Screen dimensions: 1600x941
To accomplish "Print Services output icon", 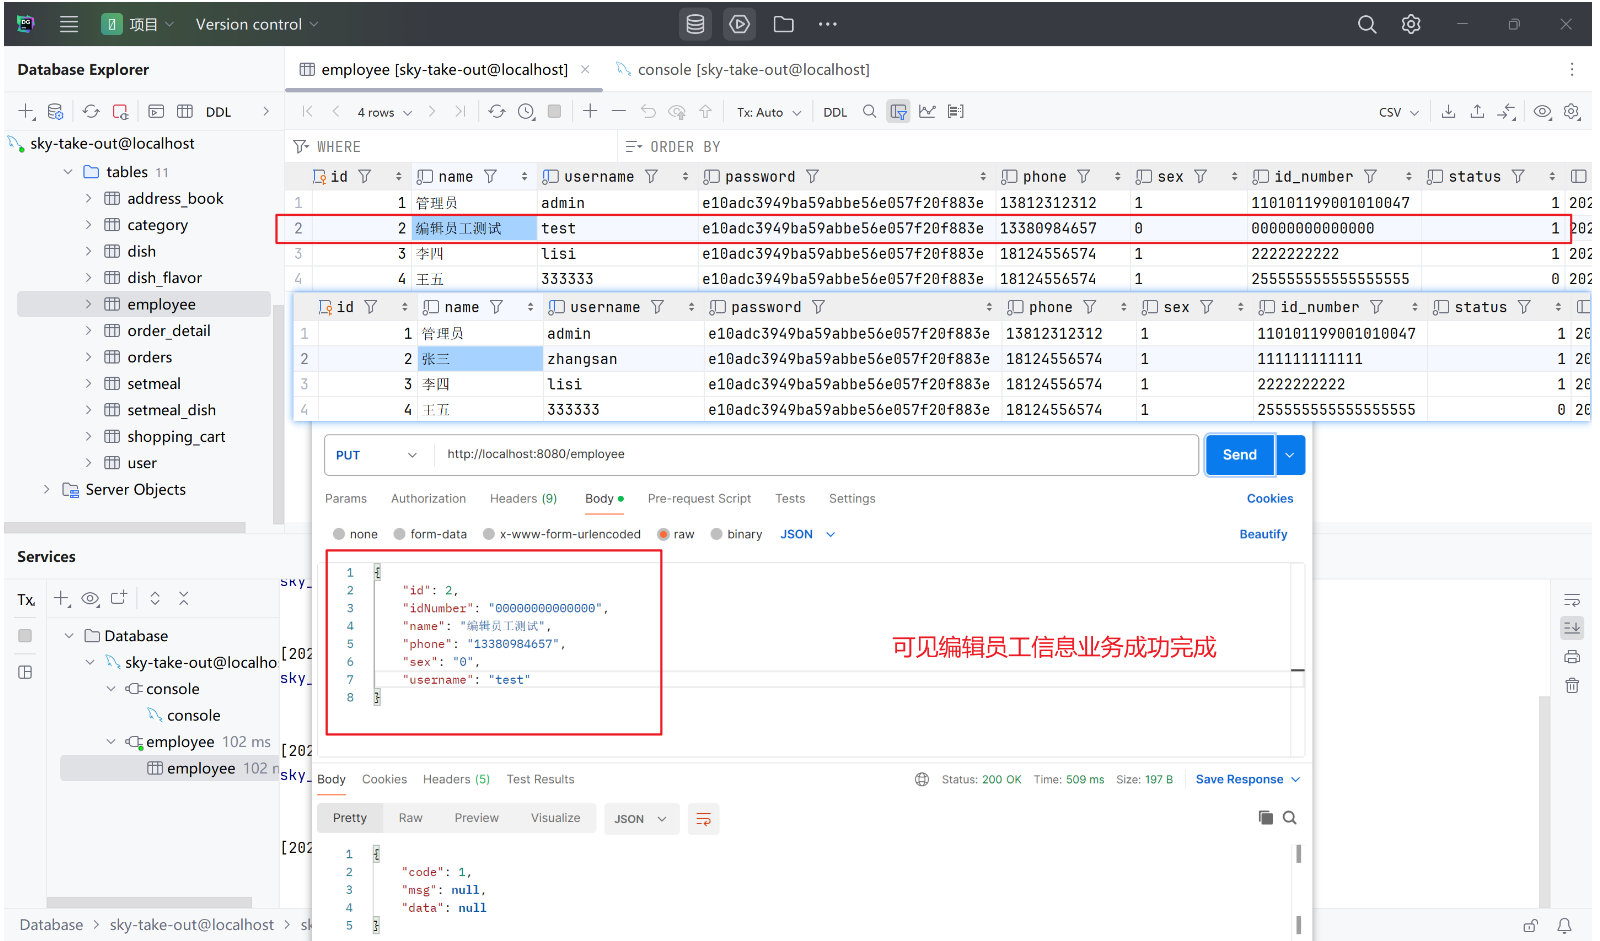I will coord(1572,657).
